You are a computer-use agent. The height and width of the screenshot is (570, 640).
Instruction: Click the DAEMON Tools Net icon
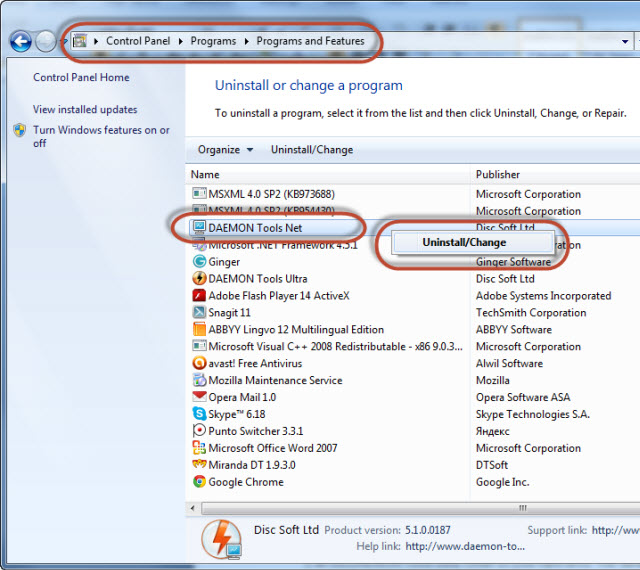(199, 227)
